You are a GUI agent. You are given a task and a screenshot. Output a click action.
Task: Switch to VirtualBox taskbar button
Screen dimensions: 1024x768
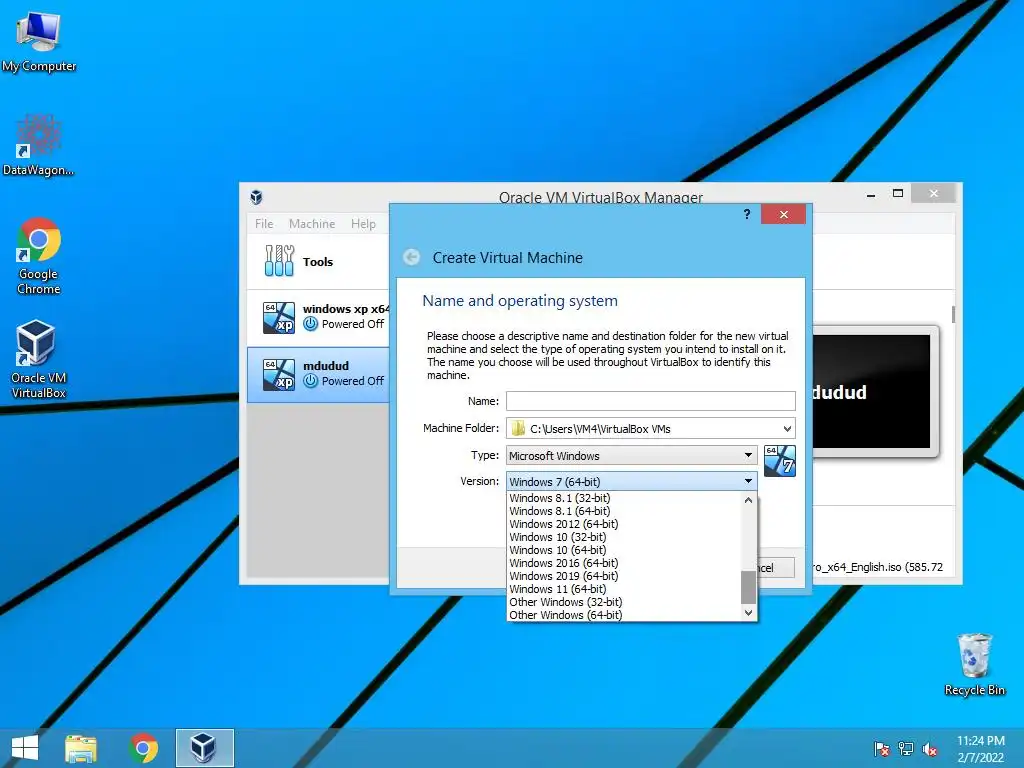[x=204, y=748]
